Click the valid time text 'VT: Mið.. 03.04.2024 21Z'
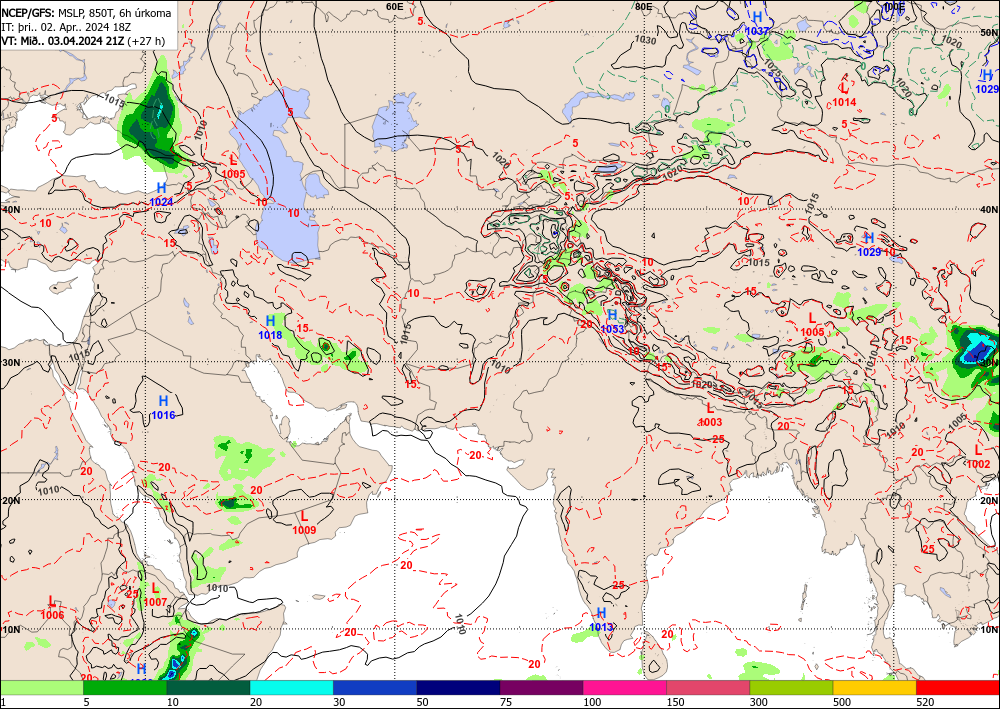The height and width of the screenshot is (709, 1000). pos(63,41)
